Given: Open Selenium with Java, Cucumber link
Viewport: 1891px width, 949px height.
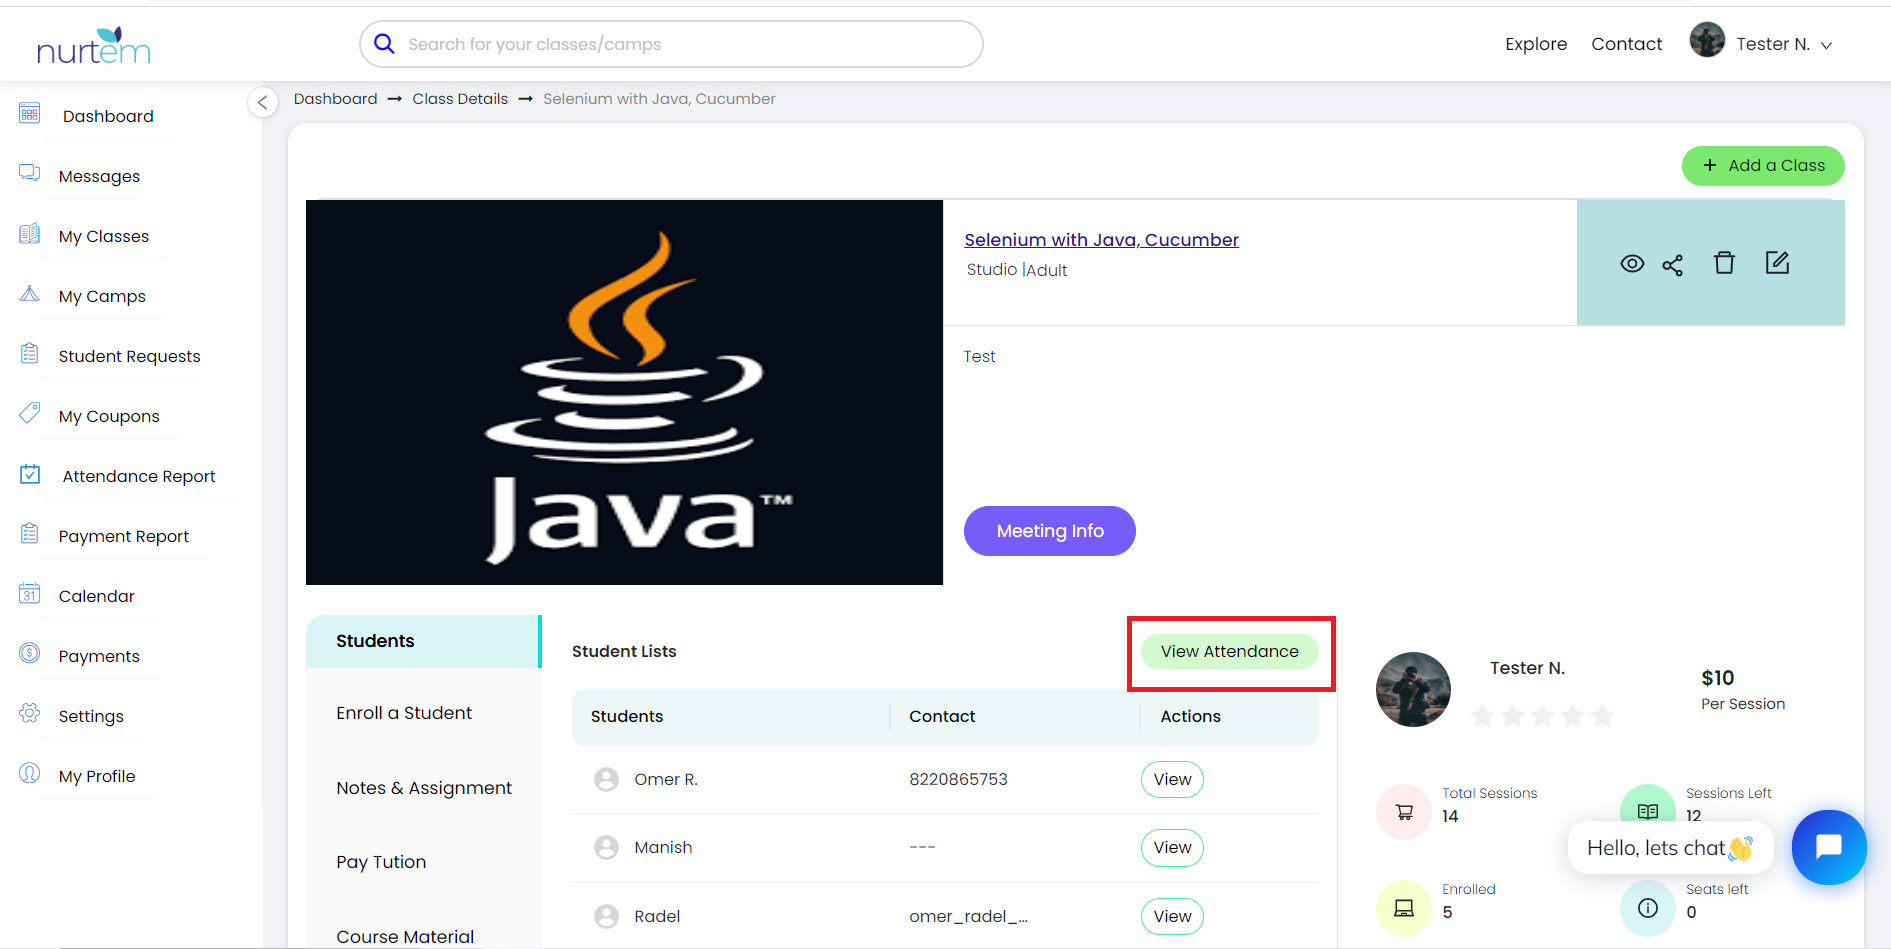Looking at the screenshot, I should [x=1101, y=240].
